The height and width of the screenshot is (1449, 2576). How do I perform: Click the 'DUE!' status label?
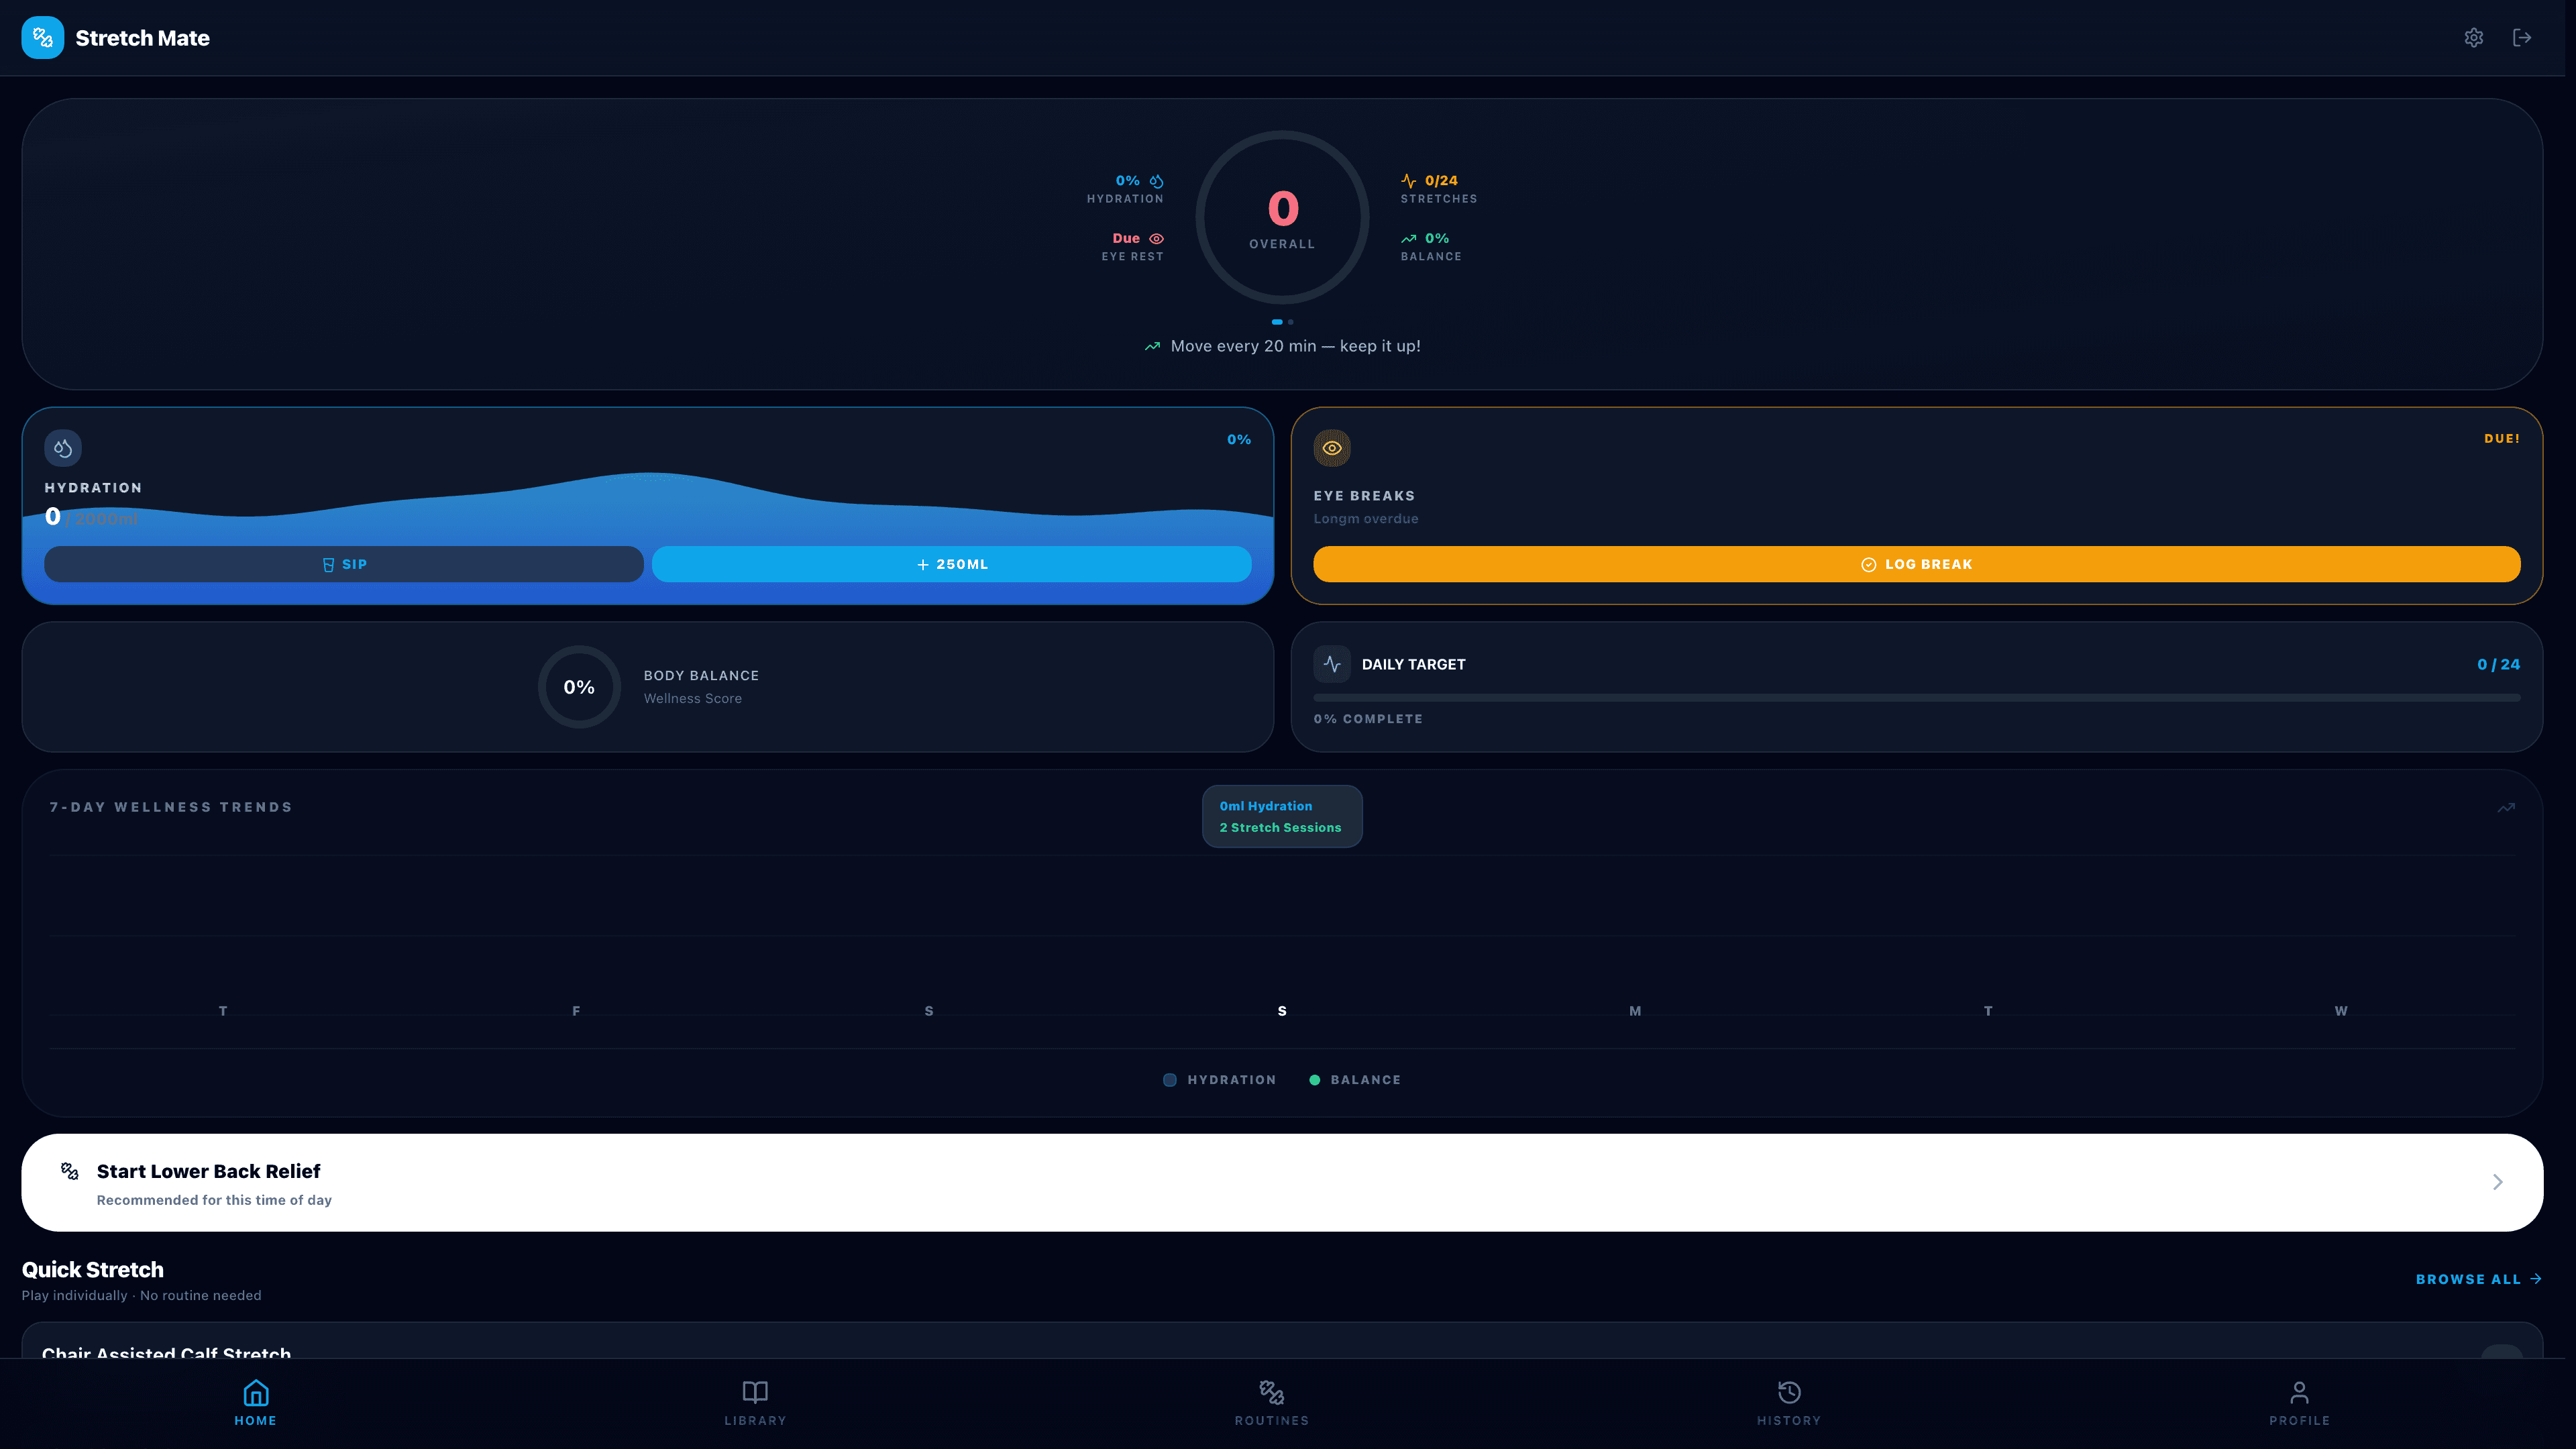(x=2502, y=439)
